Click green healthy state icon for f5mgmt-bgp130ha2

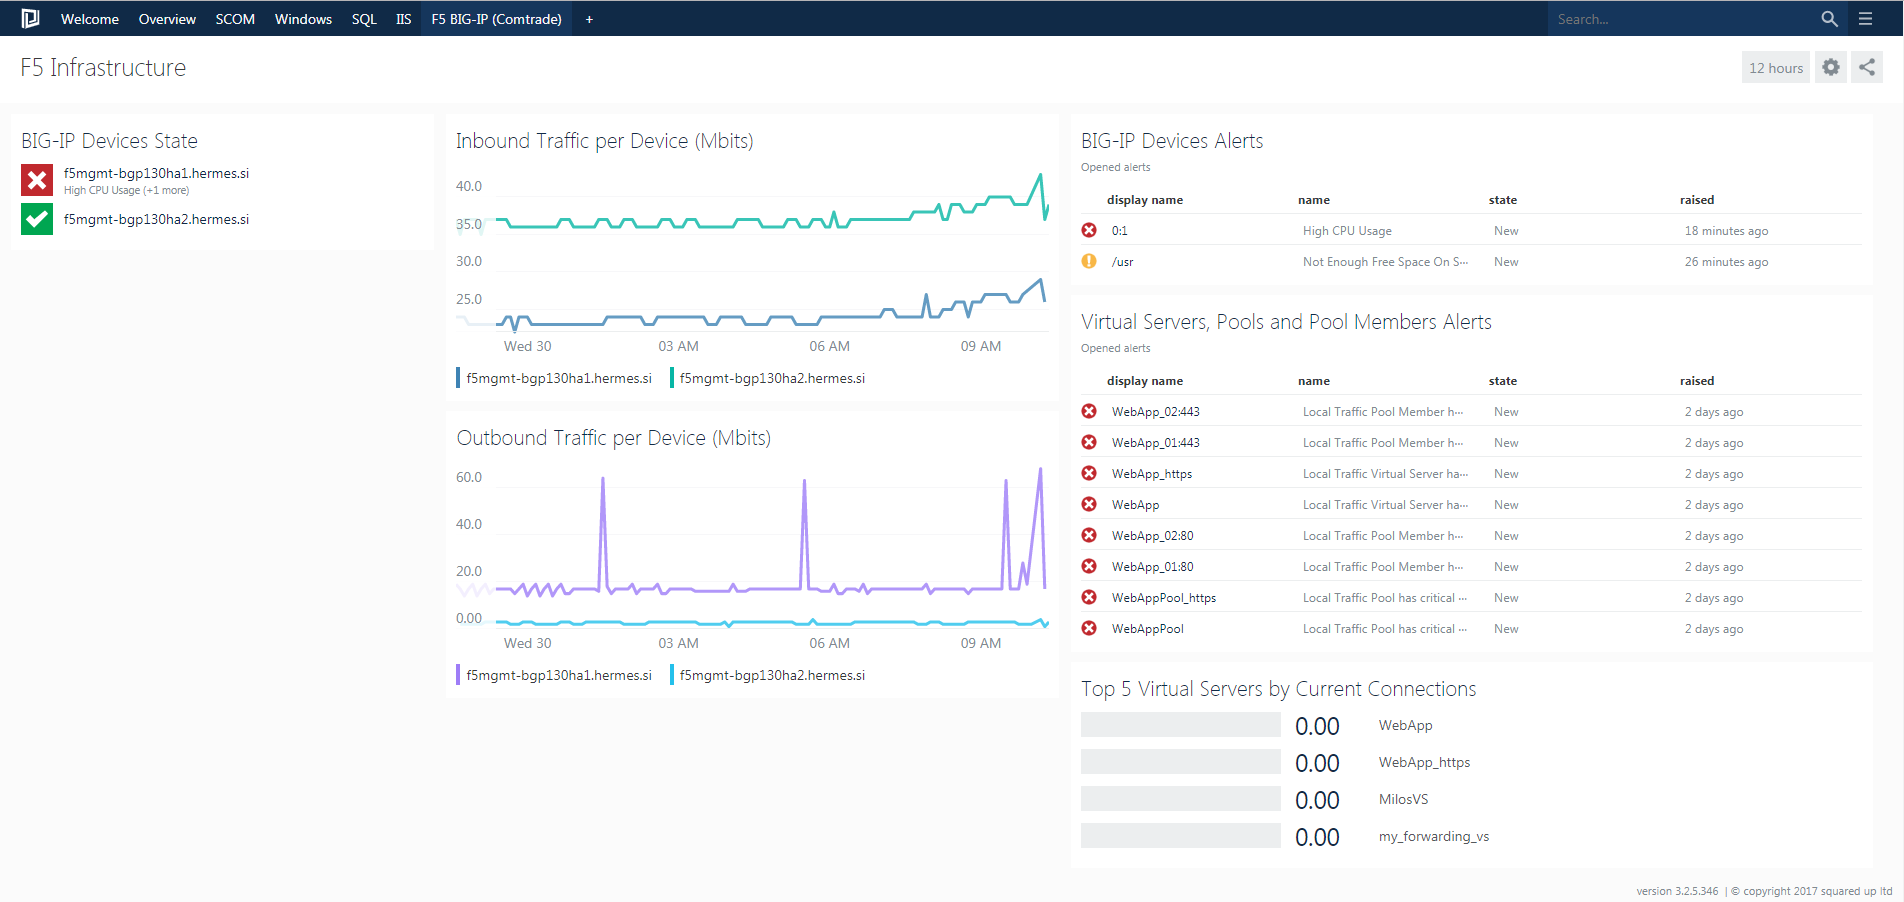(x=37, y=219)
